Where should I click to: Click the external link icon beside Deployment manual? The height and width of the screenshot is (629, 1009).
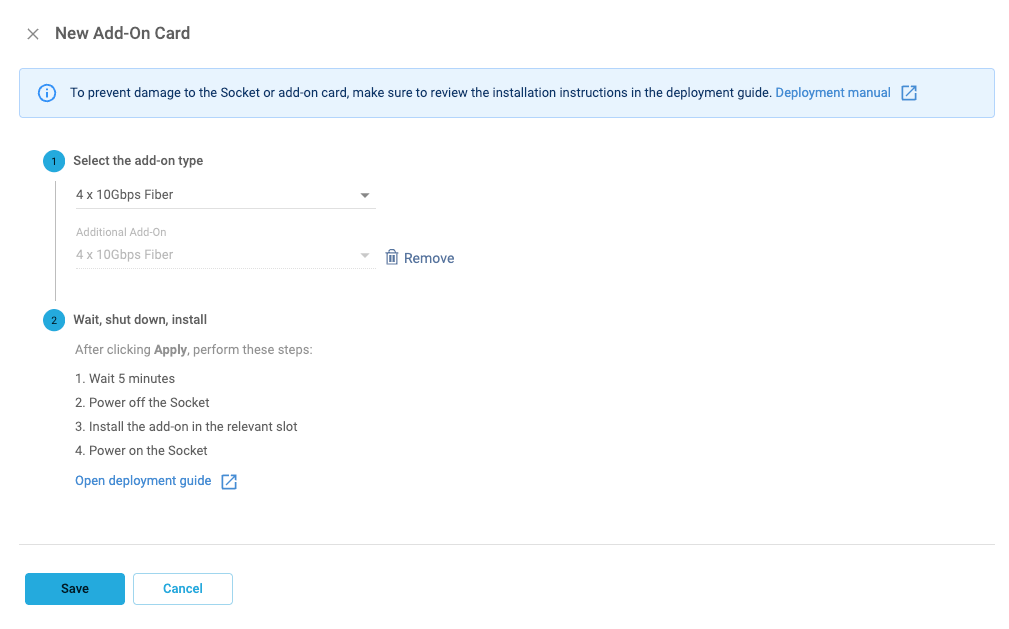pos(908,92)
